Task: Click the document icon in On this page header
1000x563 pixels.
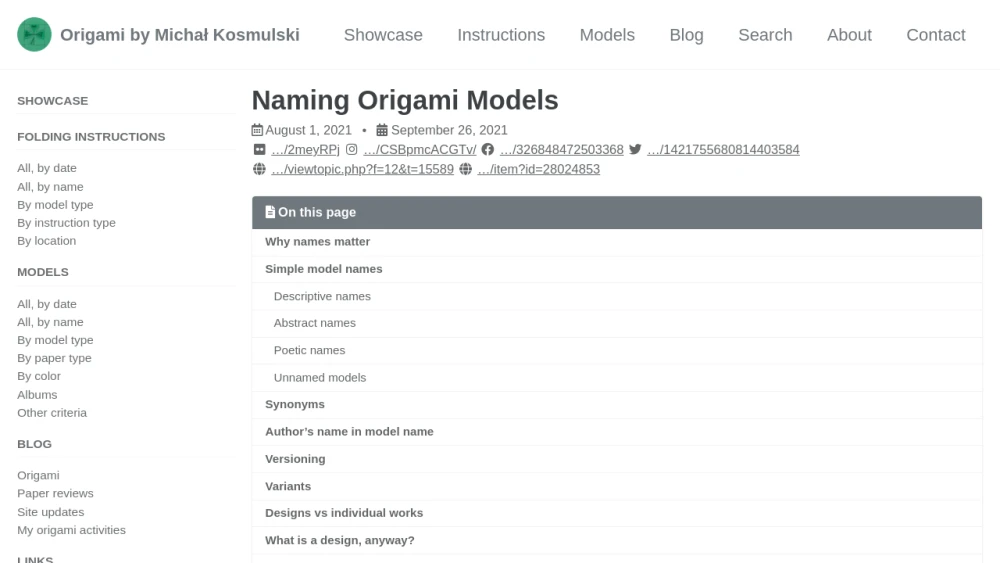Action: click(270, 212)
